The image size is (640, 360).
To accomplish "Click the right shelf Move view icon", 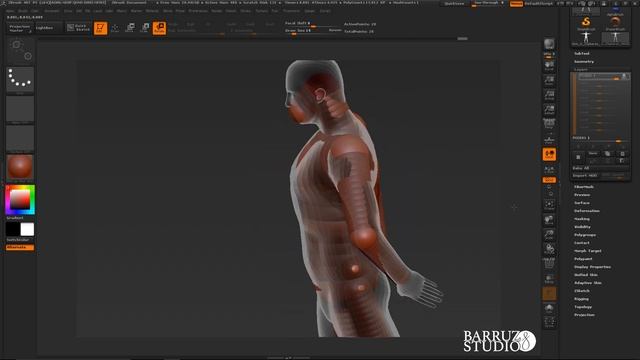I will [549, 220].
